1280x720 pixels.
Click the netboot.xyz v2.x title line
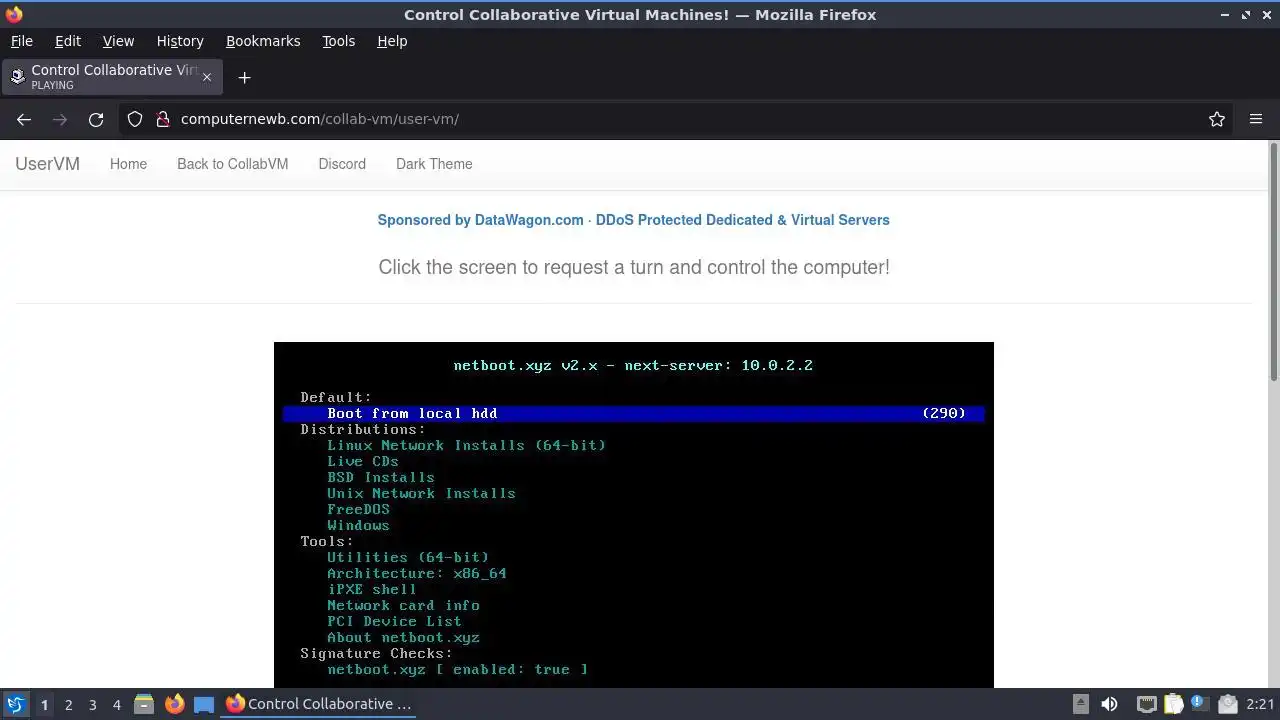(633, 365)
